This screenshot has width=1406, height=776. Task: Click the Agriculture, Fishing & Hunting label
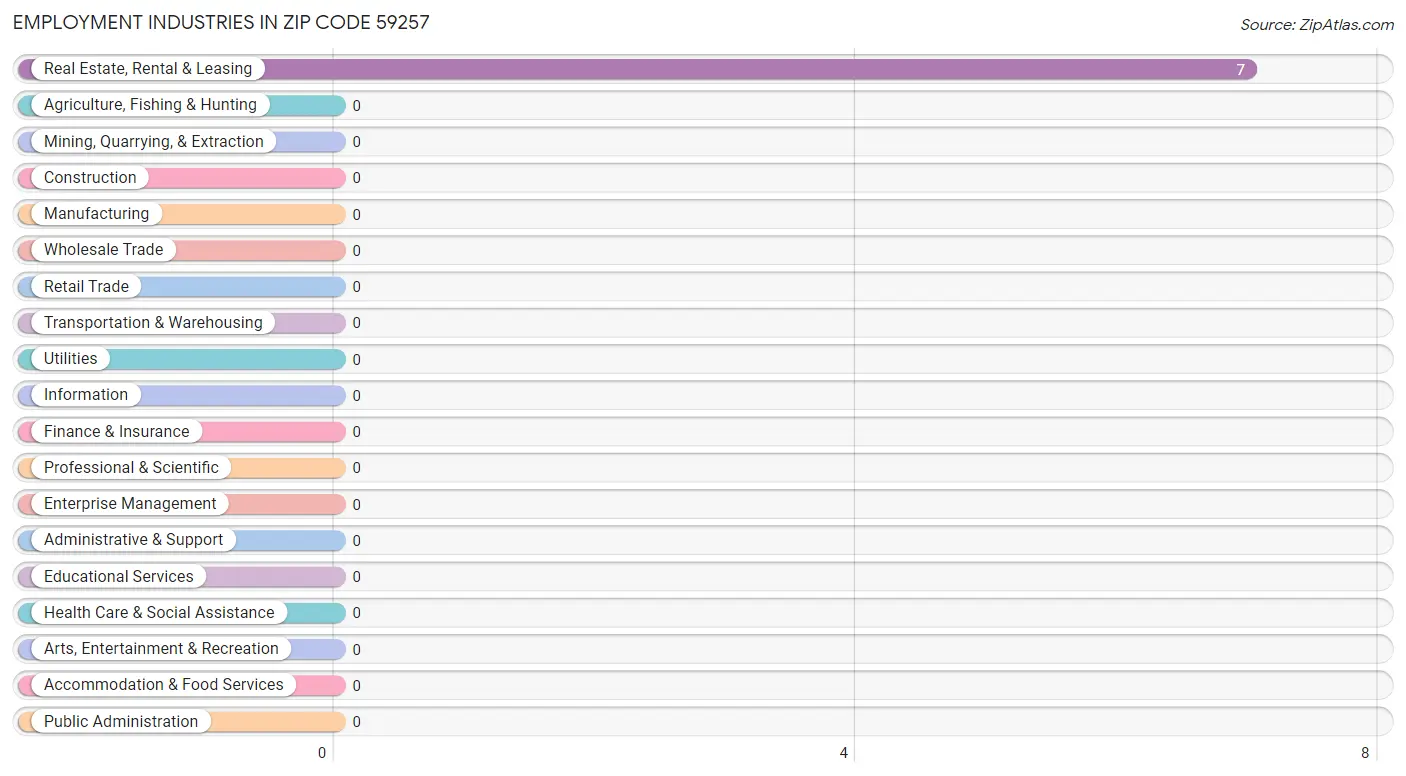[150, 105]
